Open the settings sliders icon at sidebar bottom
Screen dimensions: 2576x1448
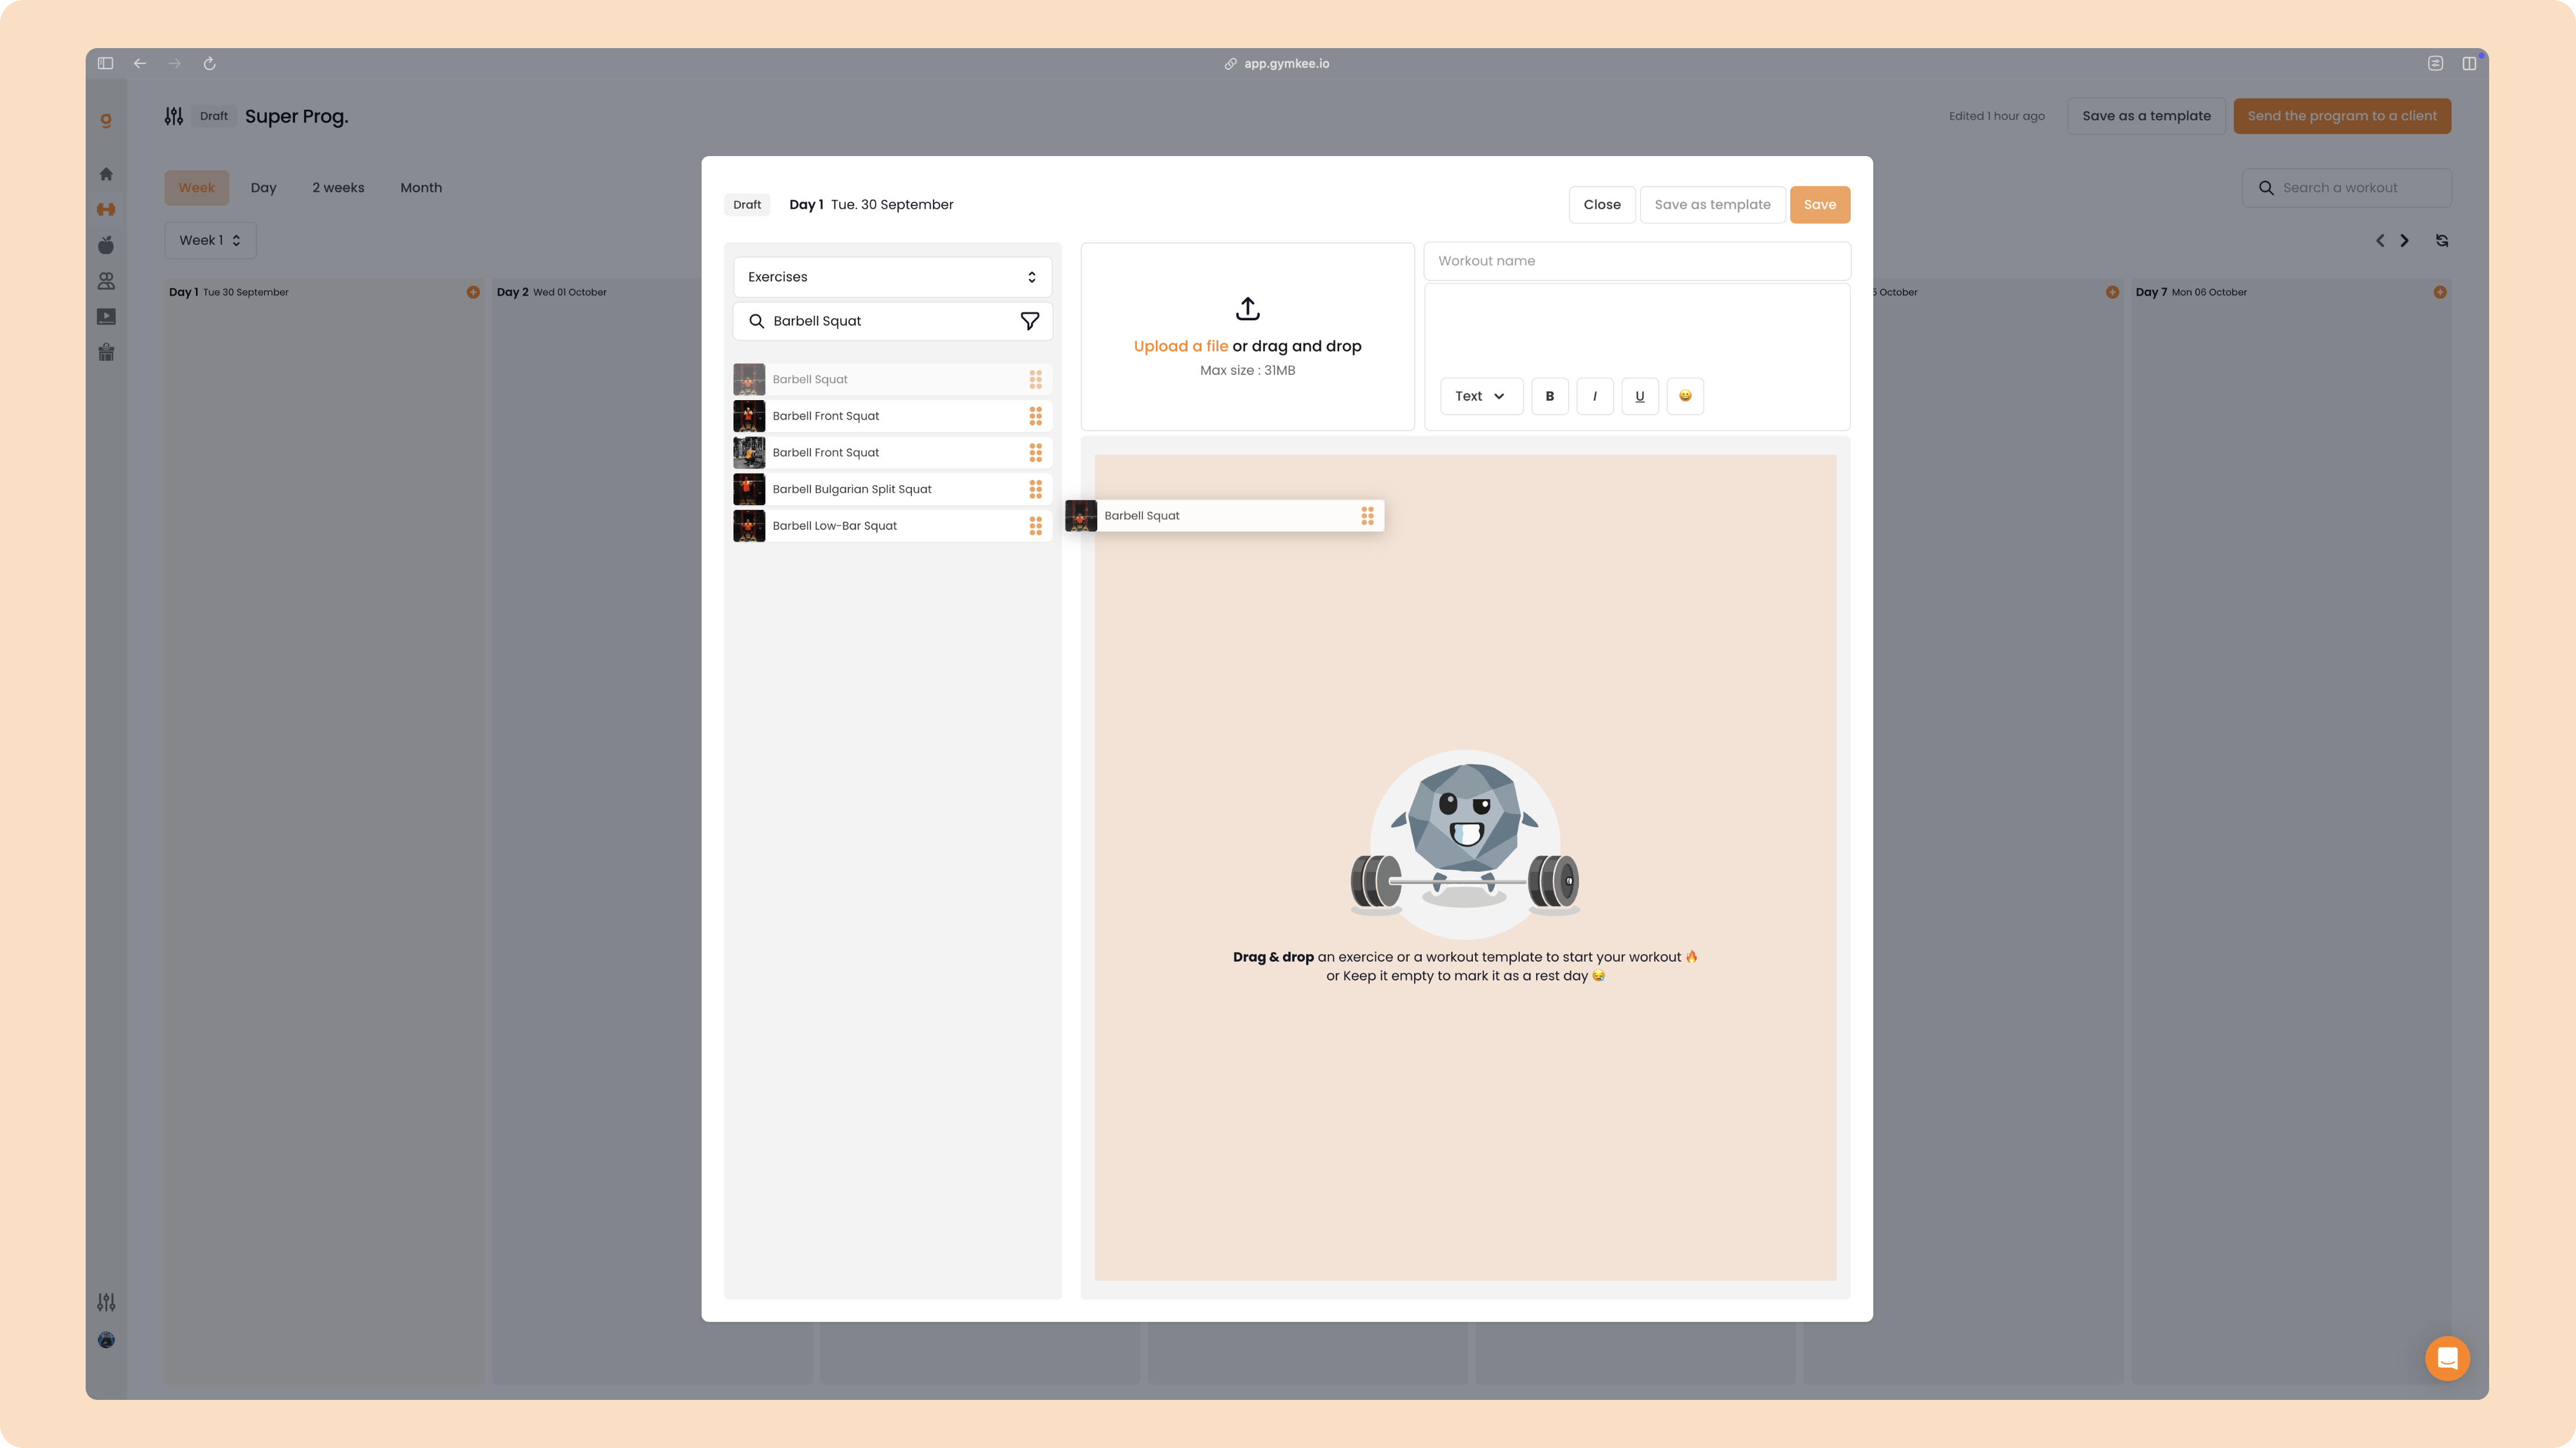106,1302
